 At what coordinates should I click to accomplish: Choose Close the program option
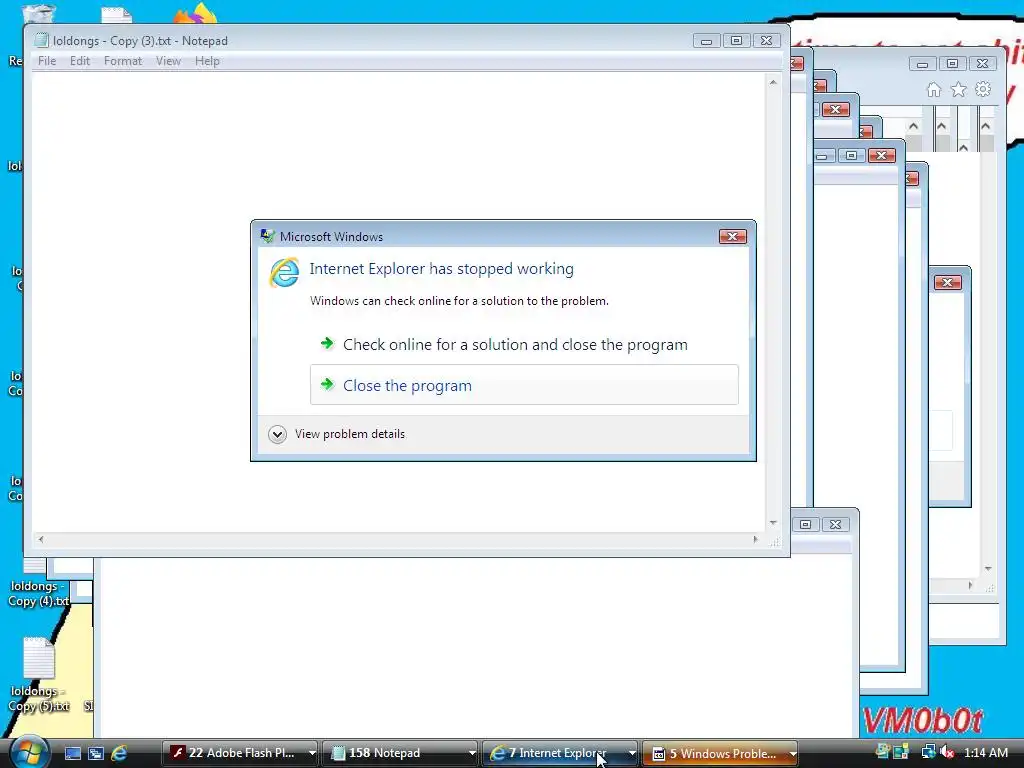524,385
